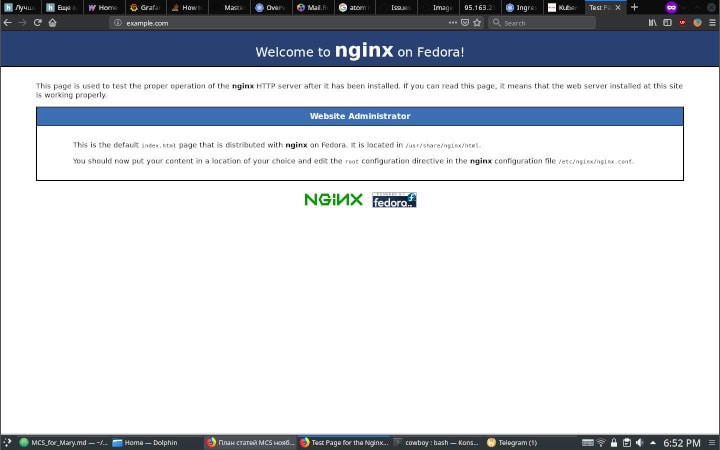720x450 pixels.
Task: Toggle the browser sidebar view
Action: point(667,22)
